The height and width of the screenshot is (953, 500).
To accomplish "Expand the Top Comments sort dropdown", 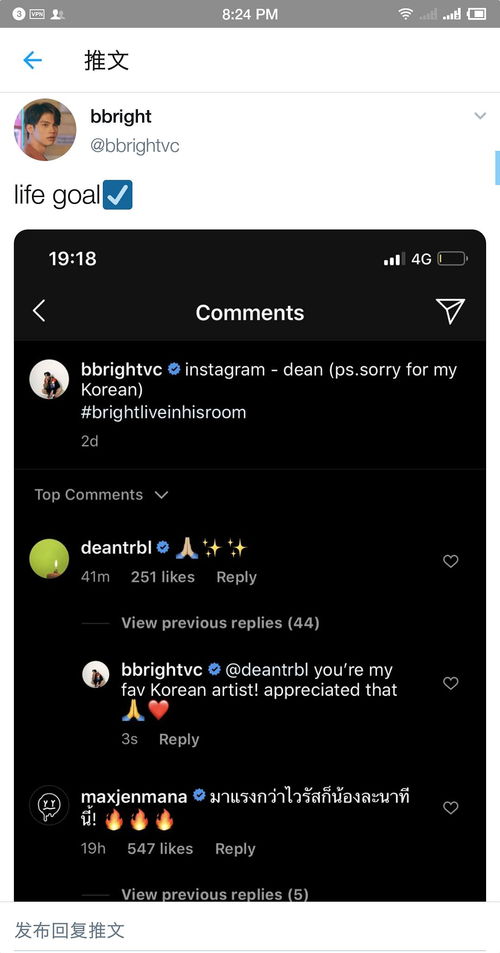I will tap(101, 495).
